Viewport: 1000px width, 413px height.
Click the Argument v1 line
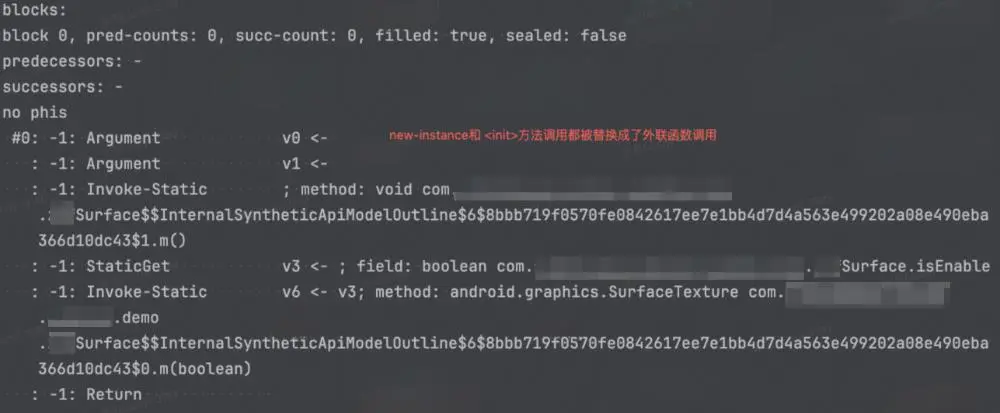[x=179, y=164]
